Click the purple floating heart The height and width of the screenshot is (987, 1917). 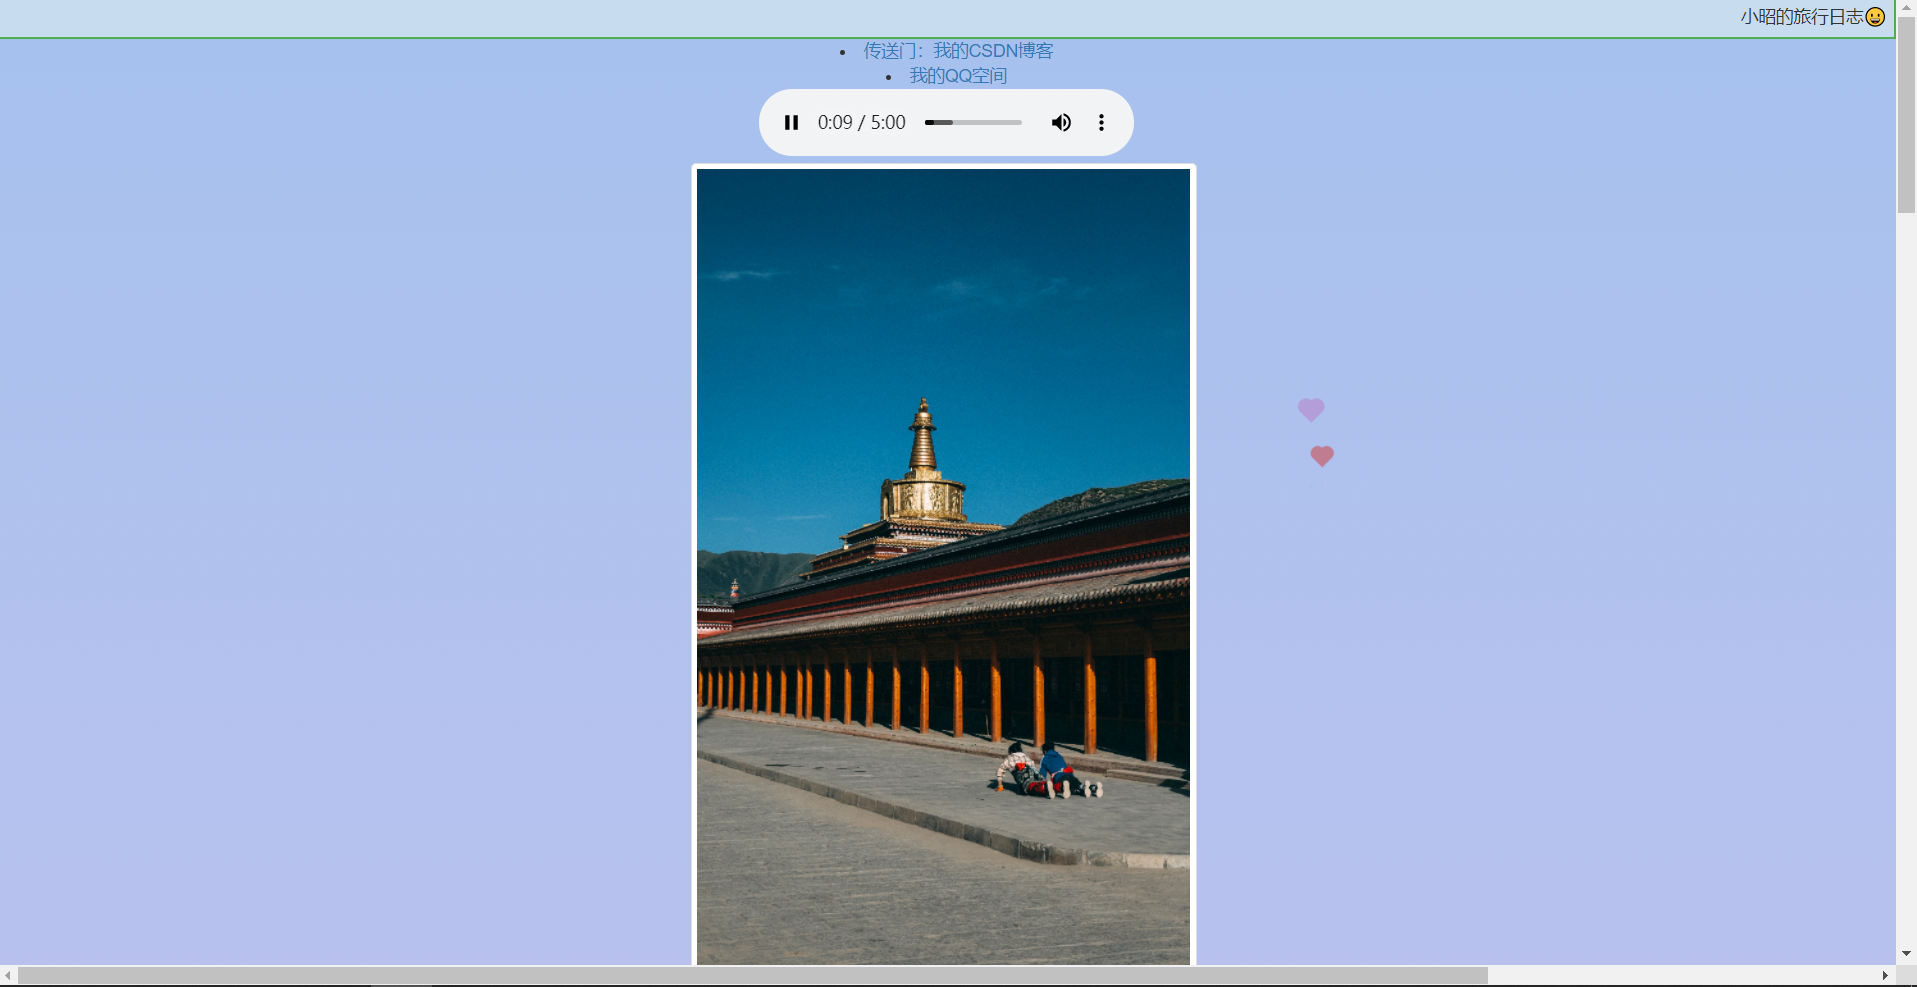[x=1311, y=410]
